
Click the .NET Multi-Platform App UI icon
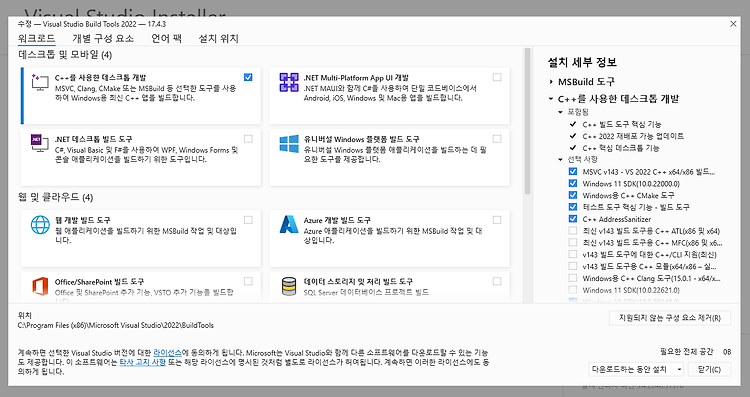click(x=289, y=82)
